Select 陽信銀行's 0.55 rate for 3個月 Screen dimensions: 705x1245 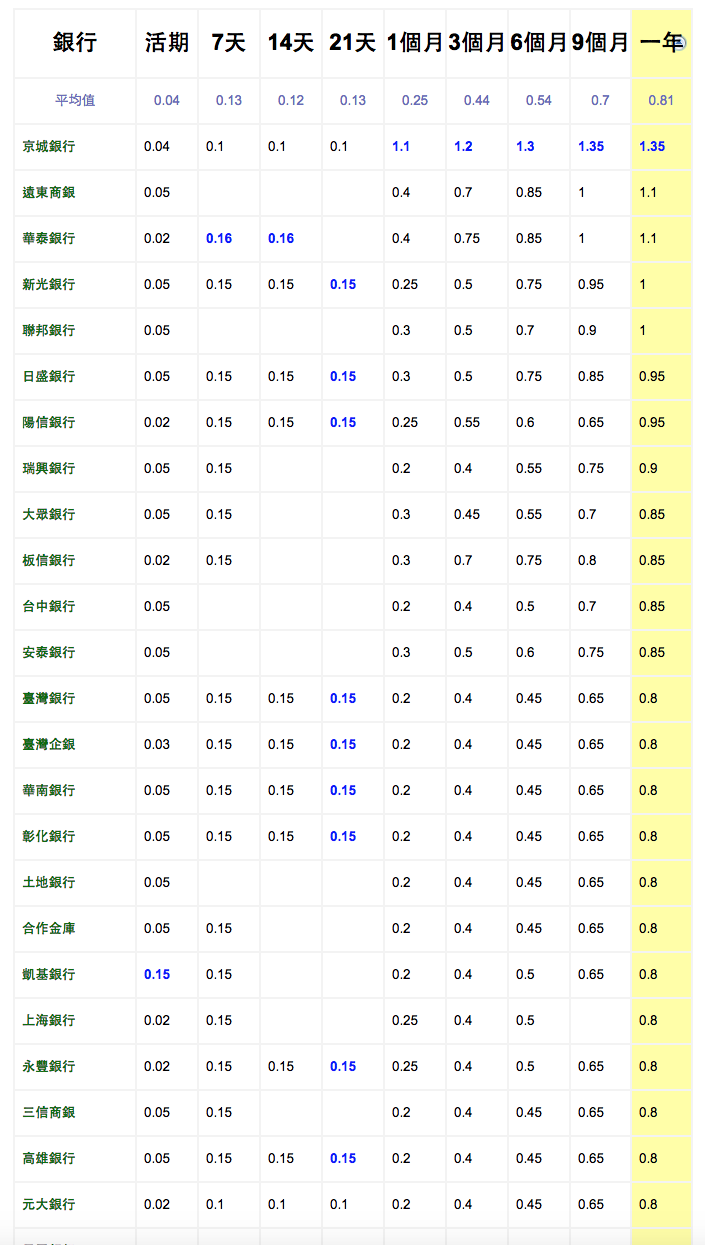pos(467,422)
